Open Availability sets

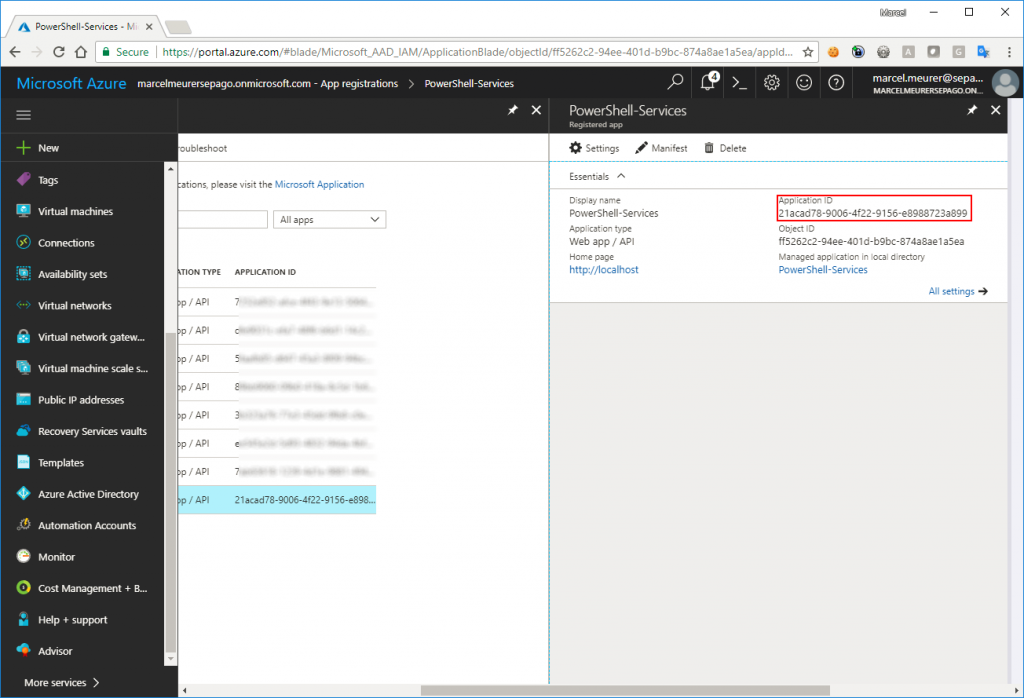72,274
